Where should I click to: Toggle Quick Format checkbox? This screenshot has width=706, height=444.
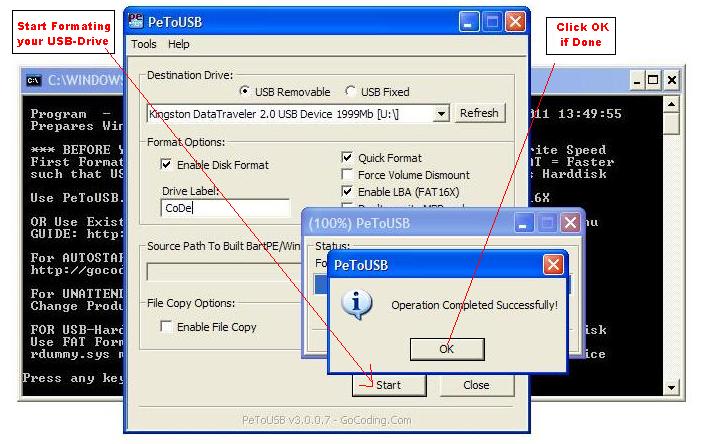point(347,158)
